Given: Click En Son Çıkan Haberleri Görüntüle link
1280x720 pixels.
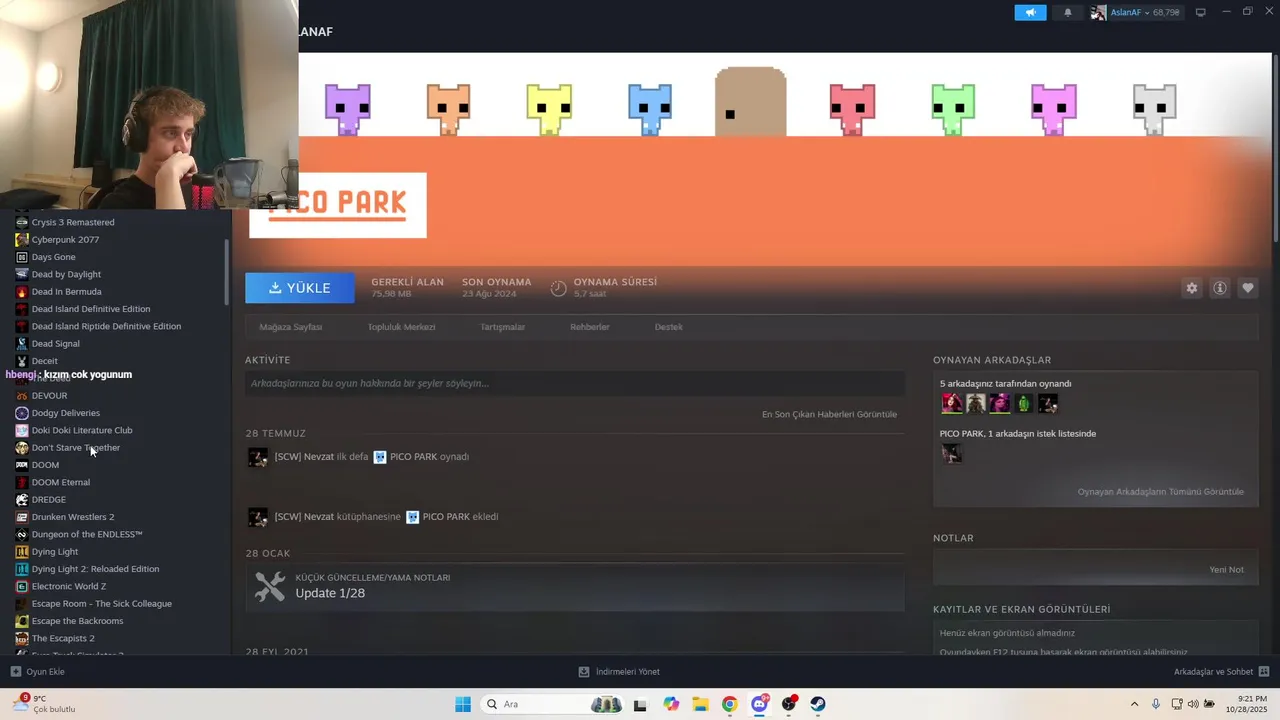Looking at the screenshot, I should pyautogui.click(x=829, y=414).
